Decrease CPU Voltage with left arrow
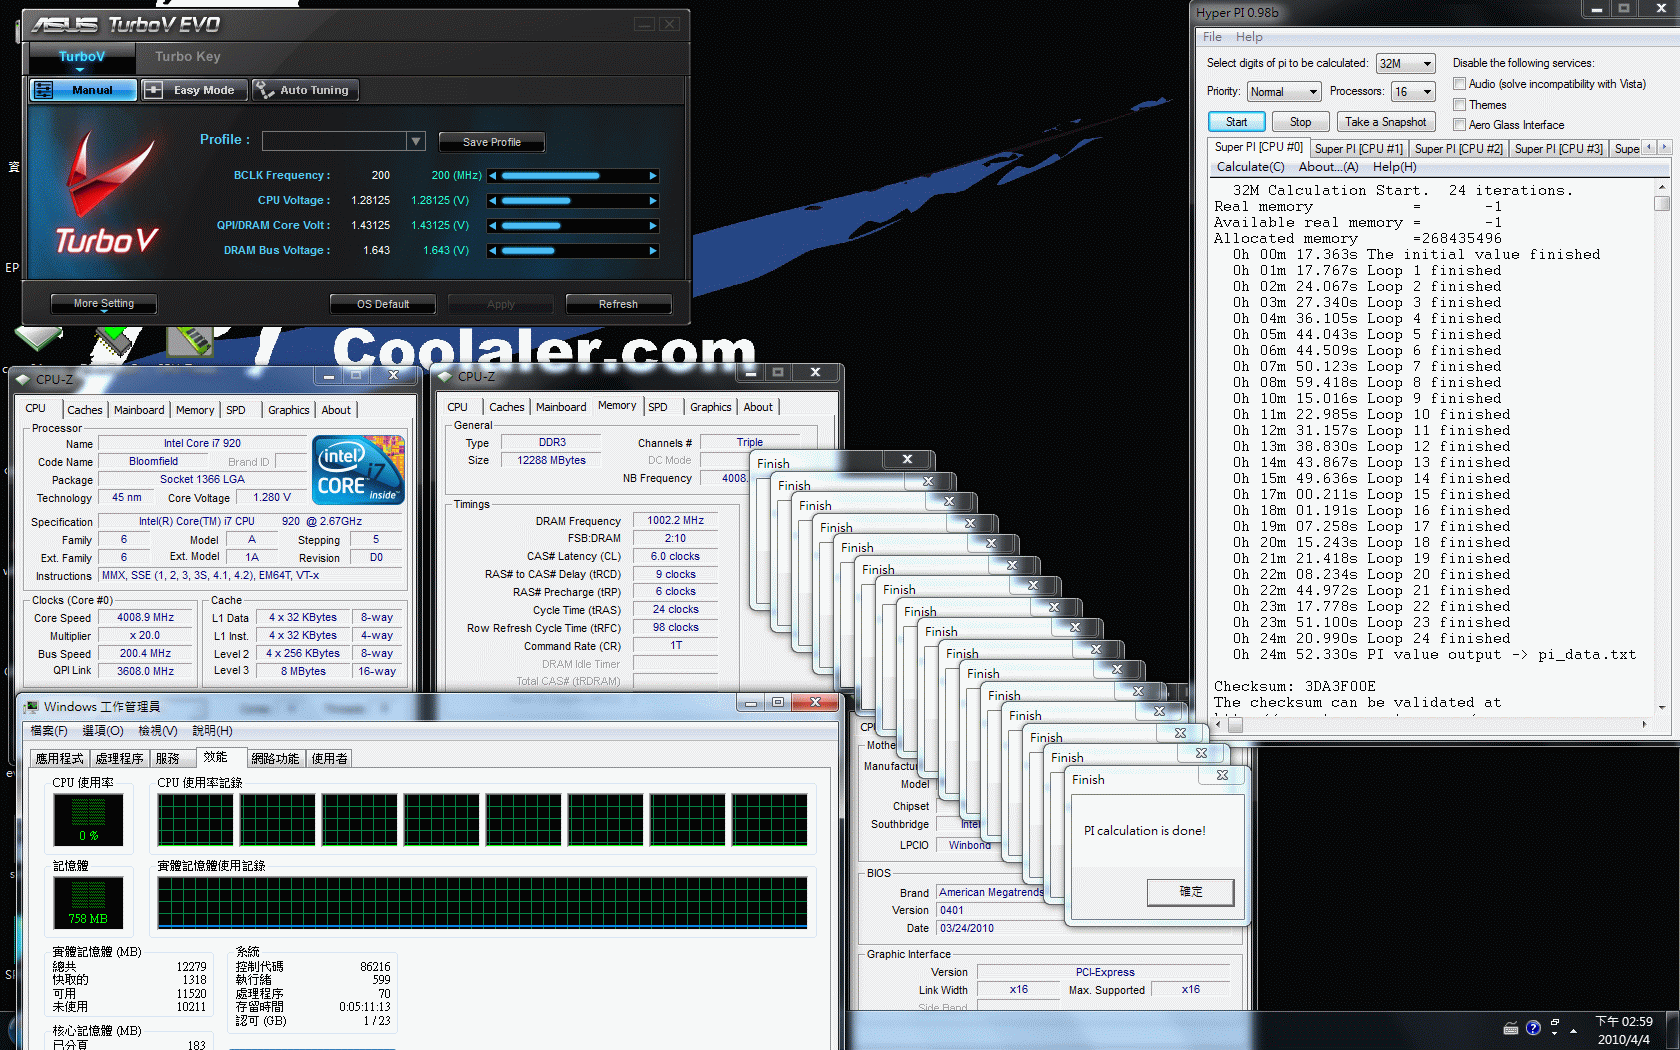This screenshot has width=1680, height=1050. click(492, 200)
